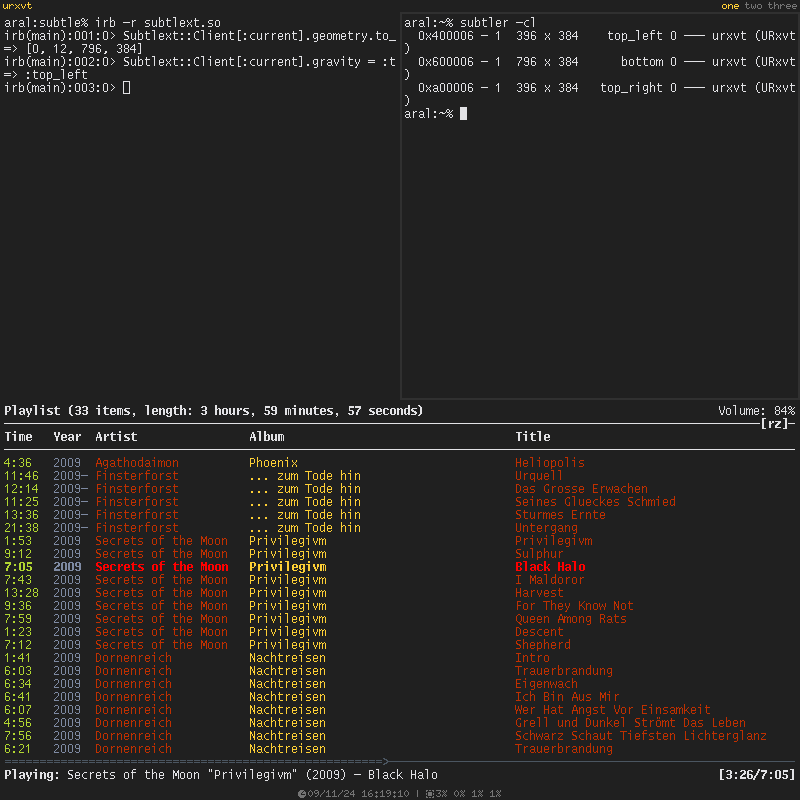Select the track "Heliopolis" by Agathodaimon
Image resolution: width=800 pixels, height=800 pixels.
coord(549,463)
